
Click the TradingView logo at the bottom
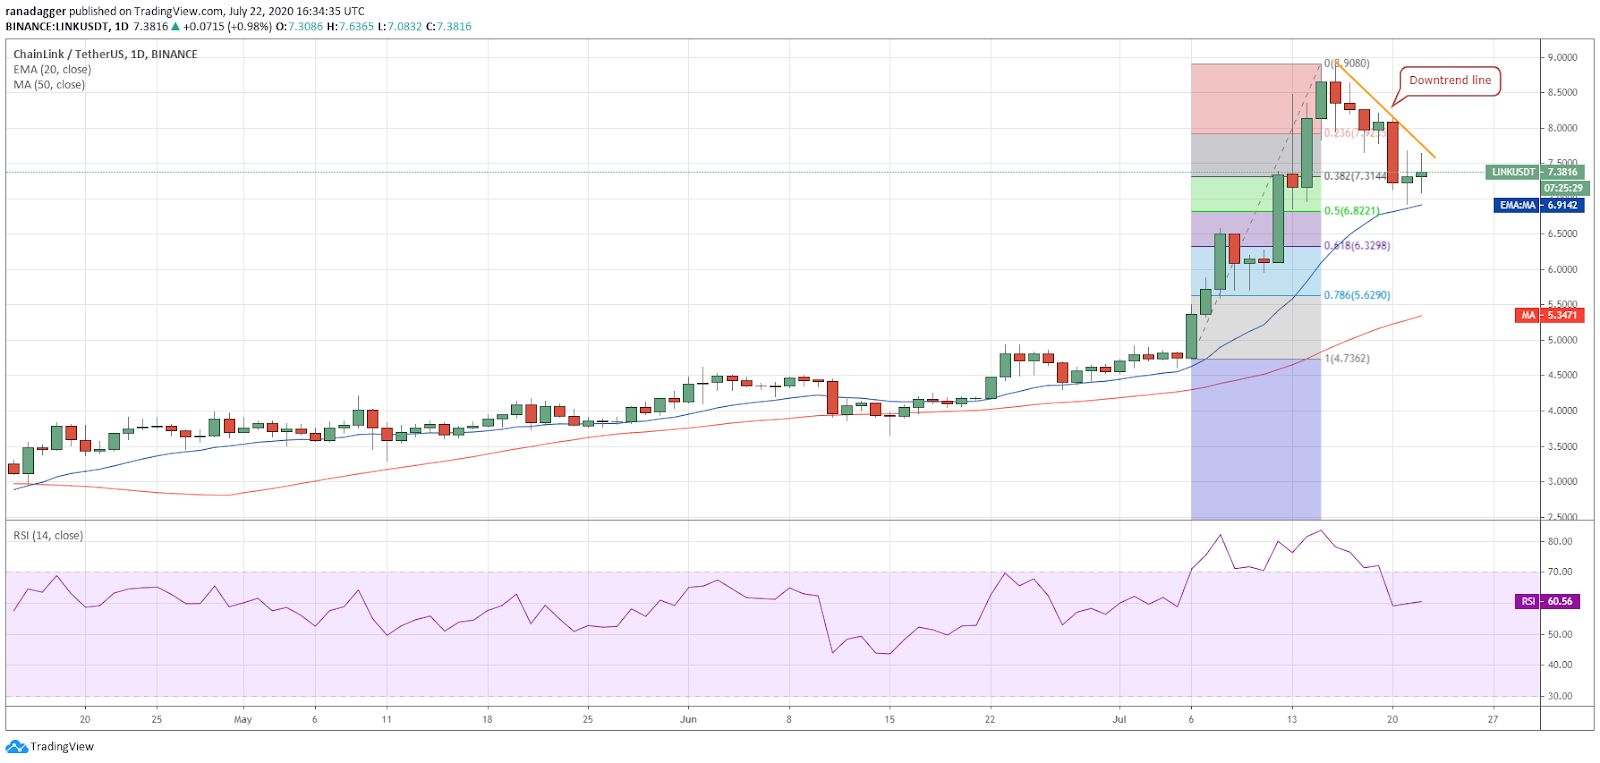click(50, 746)
